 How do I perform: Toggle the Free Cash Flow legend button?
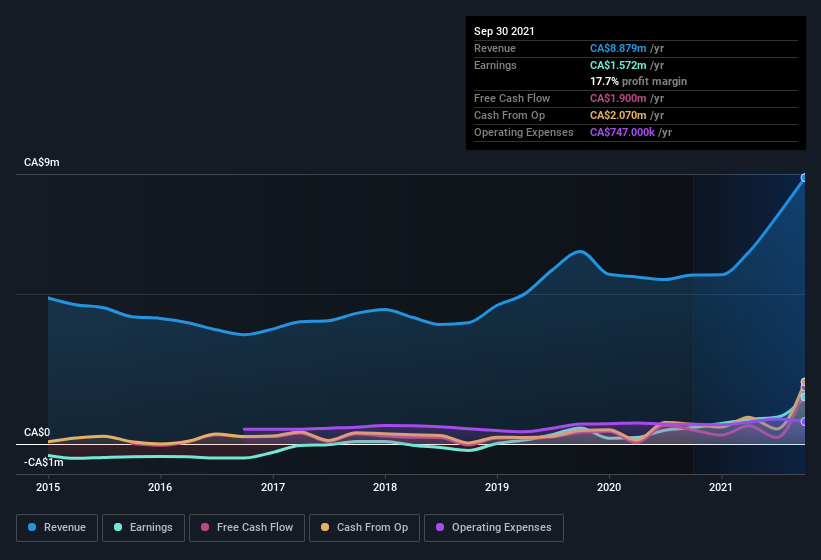click(247, 528)
